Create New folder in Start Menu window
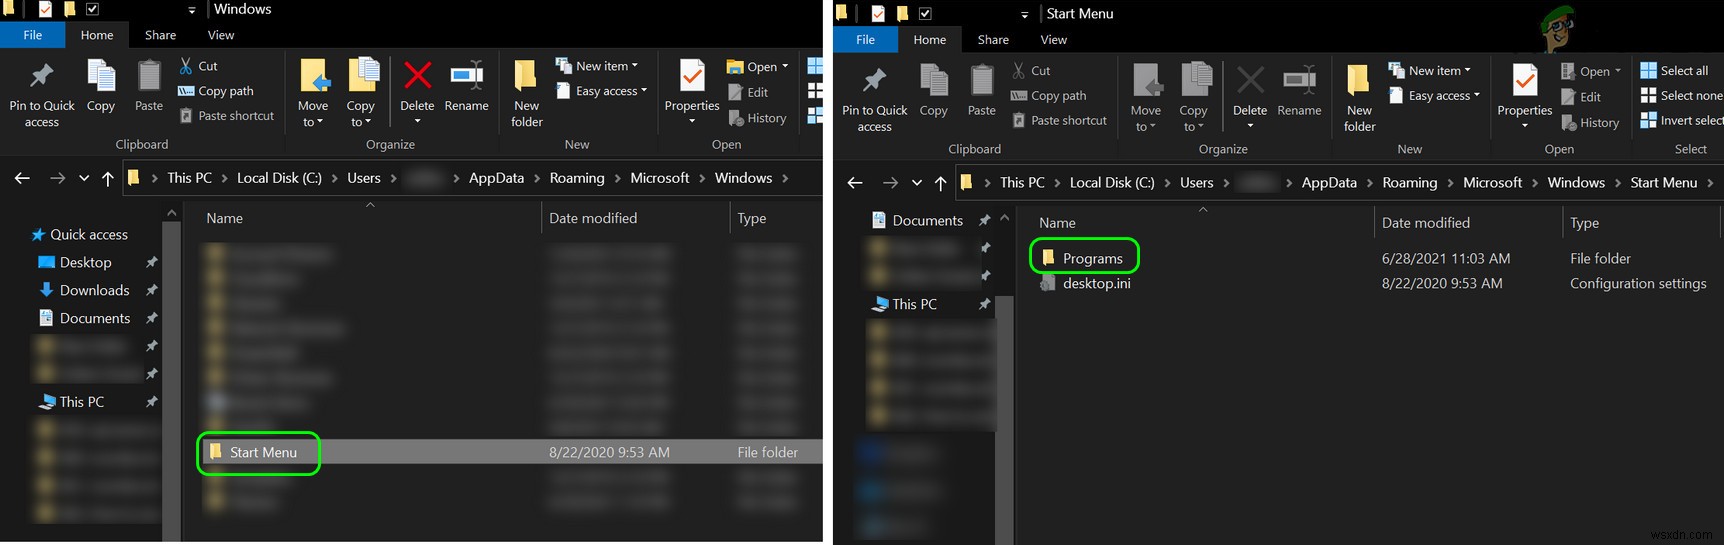Screen dimensions: 1724x545 [x=1359, y=99]
